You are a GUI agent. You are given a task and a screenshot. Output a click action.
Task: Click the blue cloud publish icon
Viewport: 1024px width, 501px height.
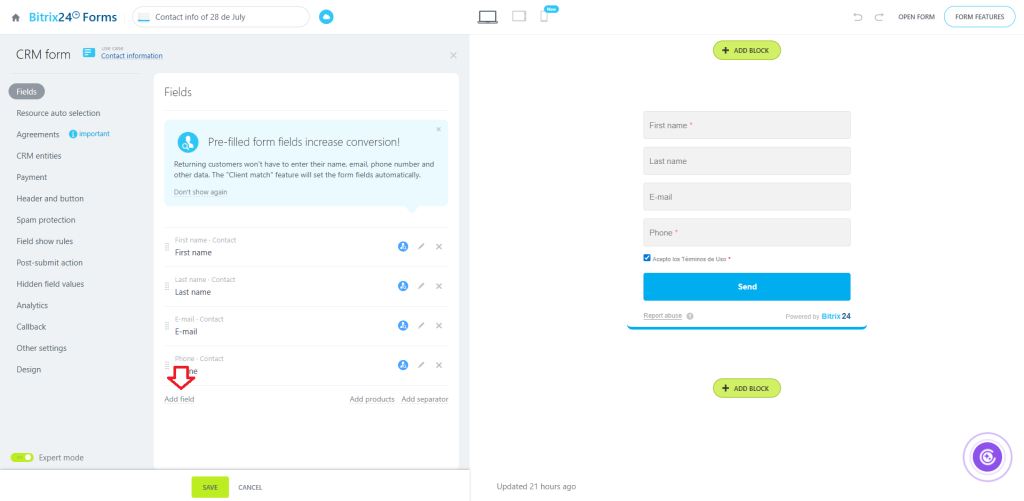pyautogui.click(x=326, y=17)
